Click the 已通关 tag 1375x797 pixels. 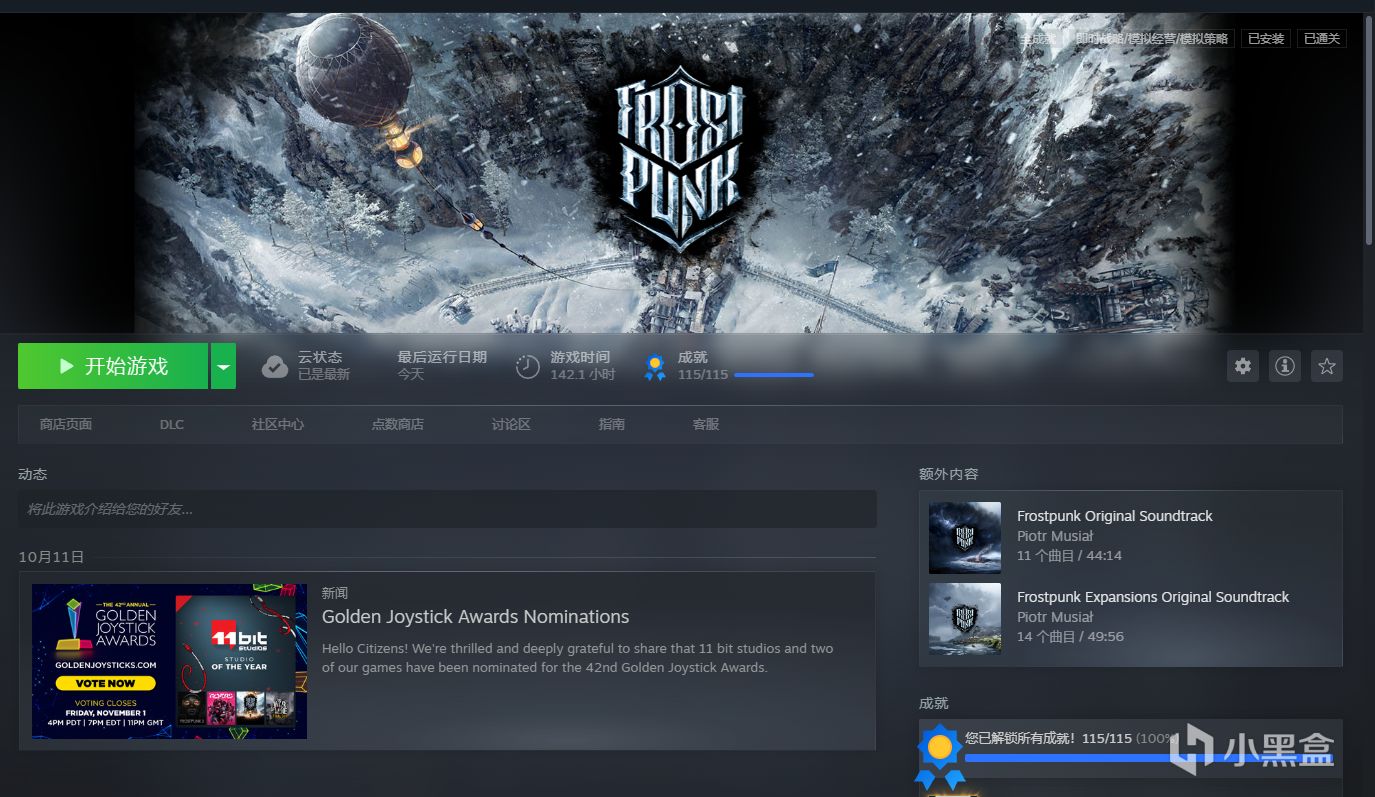coord(1322,39)
